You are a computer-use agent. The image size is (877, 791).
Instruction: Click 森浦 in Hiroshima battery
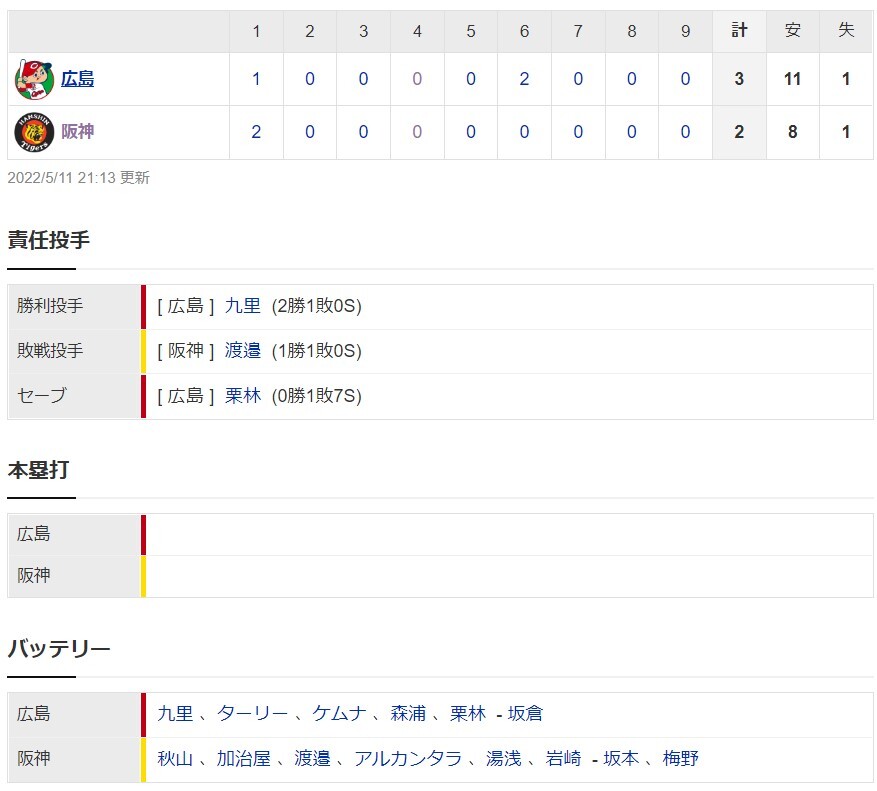pyautogui.click(x=408, y=714)
